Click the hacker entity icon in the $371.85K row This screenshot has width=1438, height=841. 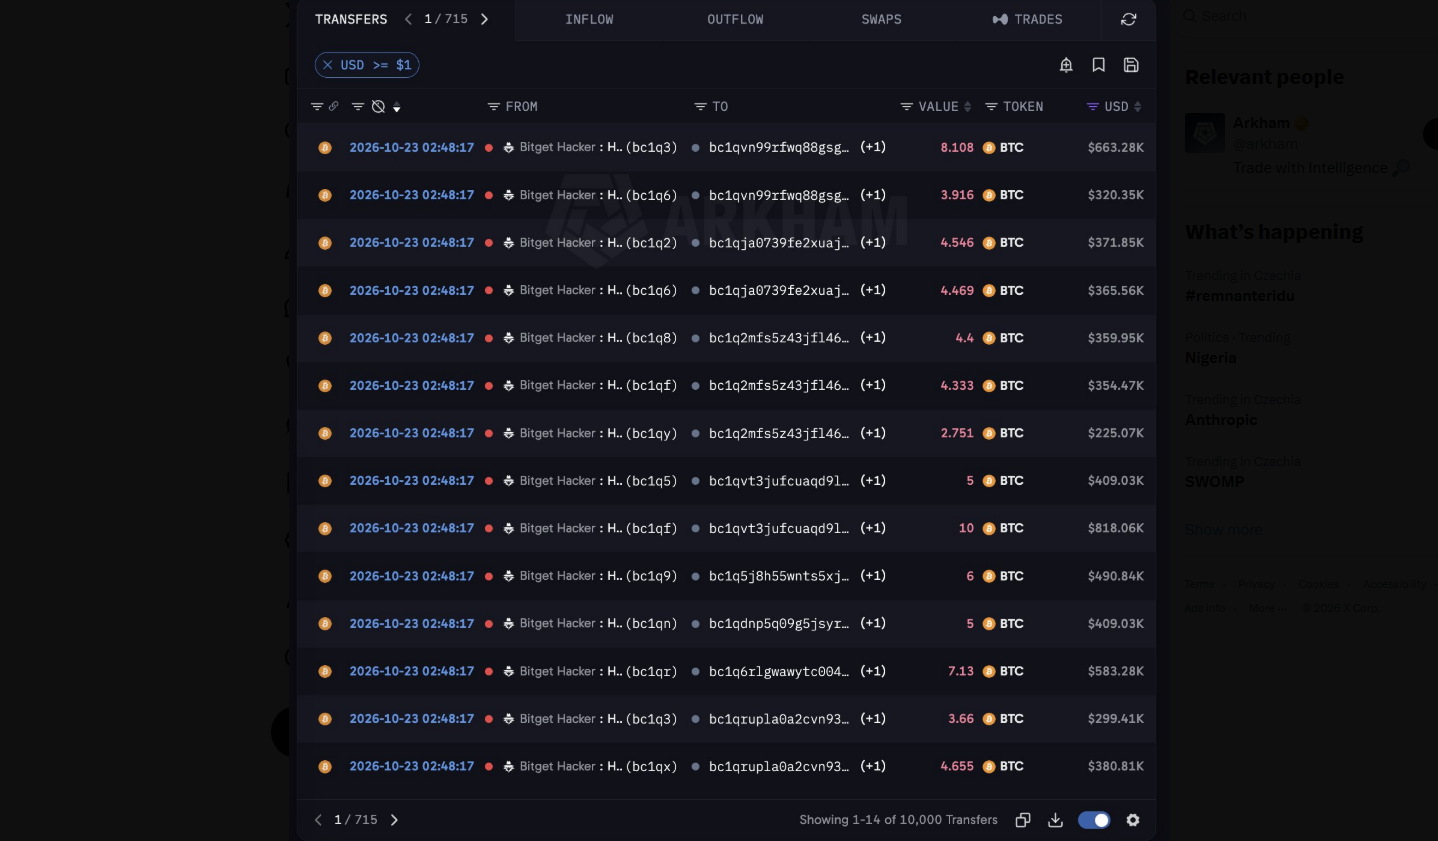pos(509,243)
